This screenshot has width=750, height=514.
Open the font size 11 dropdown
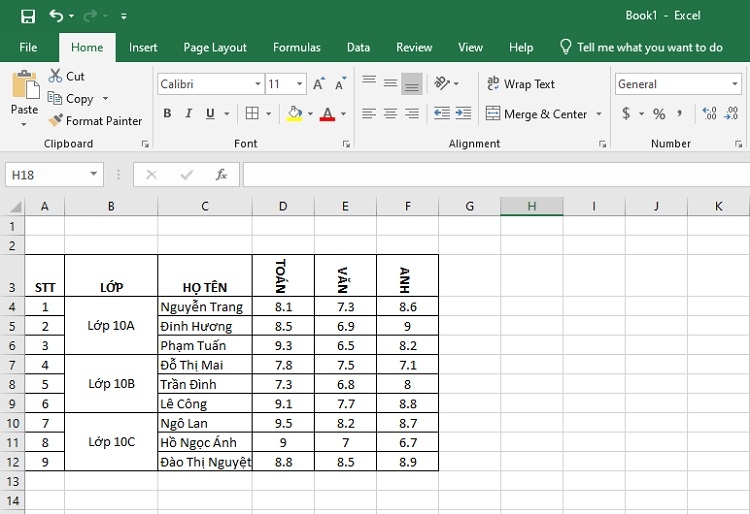pyautogui.click(x=299, y=84)
